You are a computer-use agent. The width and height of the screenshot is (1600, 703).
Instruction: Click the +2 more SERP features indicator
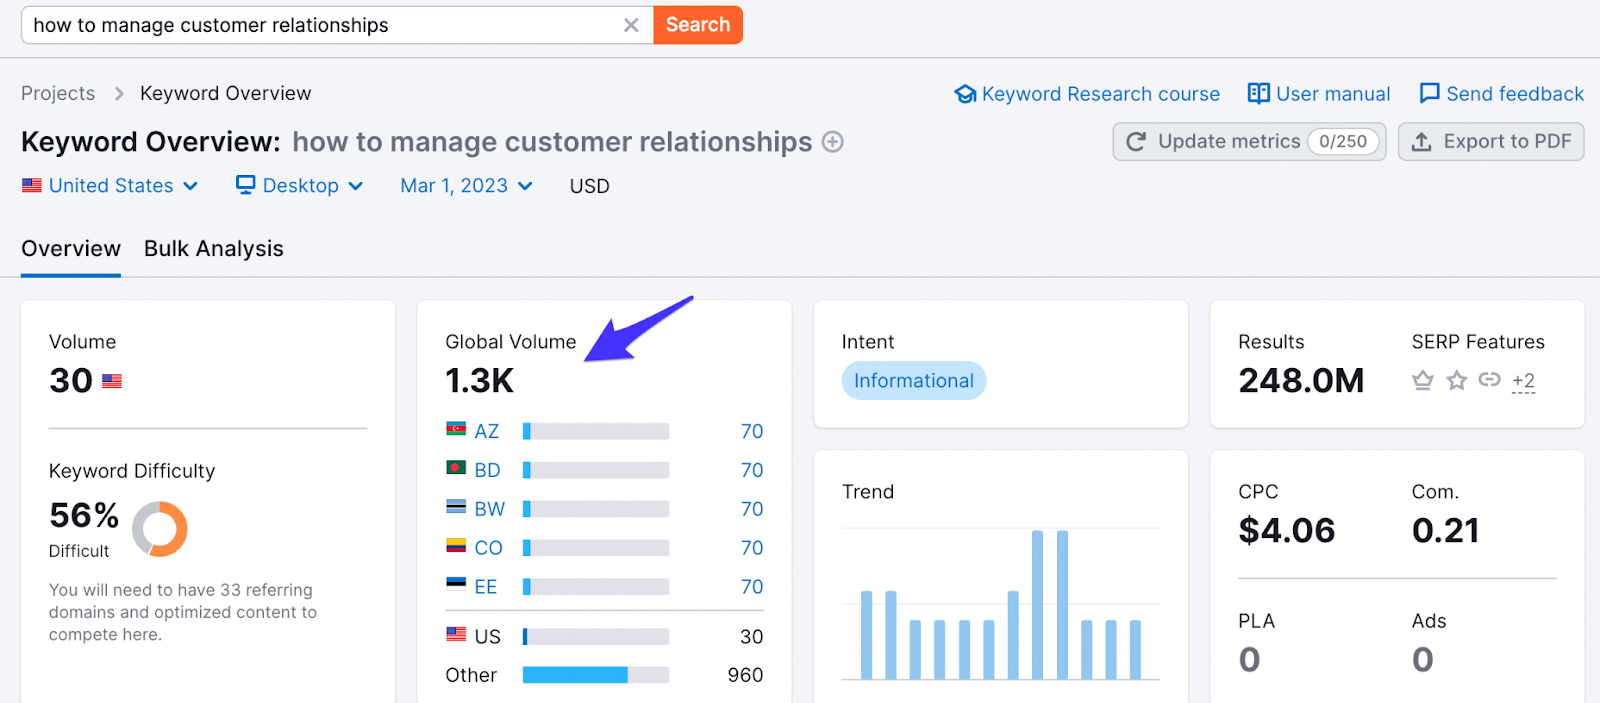[x=1523, y=381]
